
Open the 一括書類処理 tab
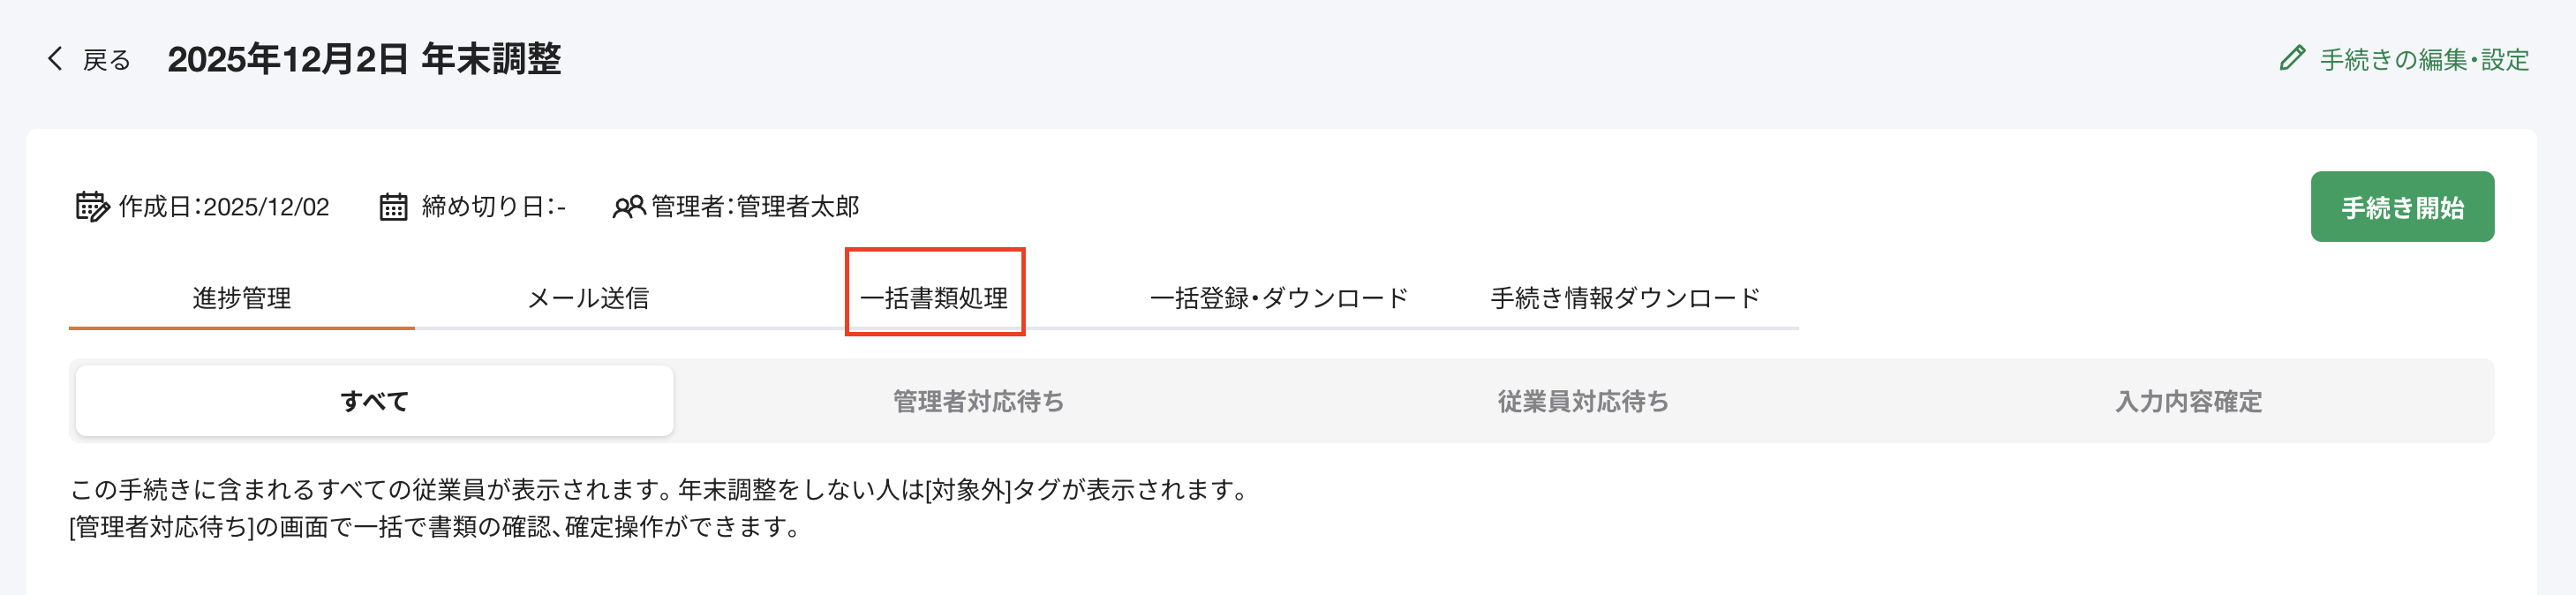pos(937,297)
